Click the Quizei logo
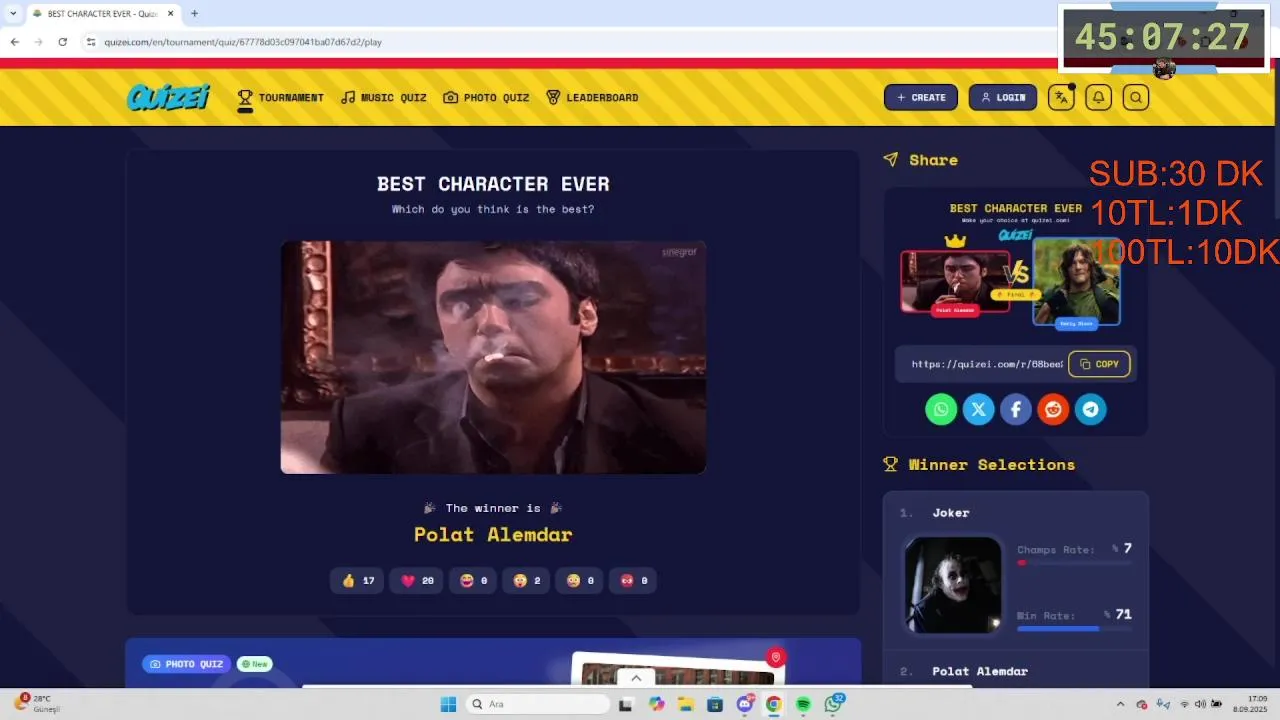Screen dimensions: 1280x720 click(168, 97)
